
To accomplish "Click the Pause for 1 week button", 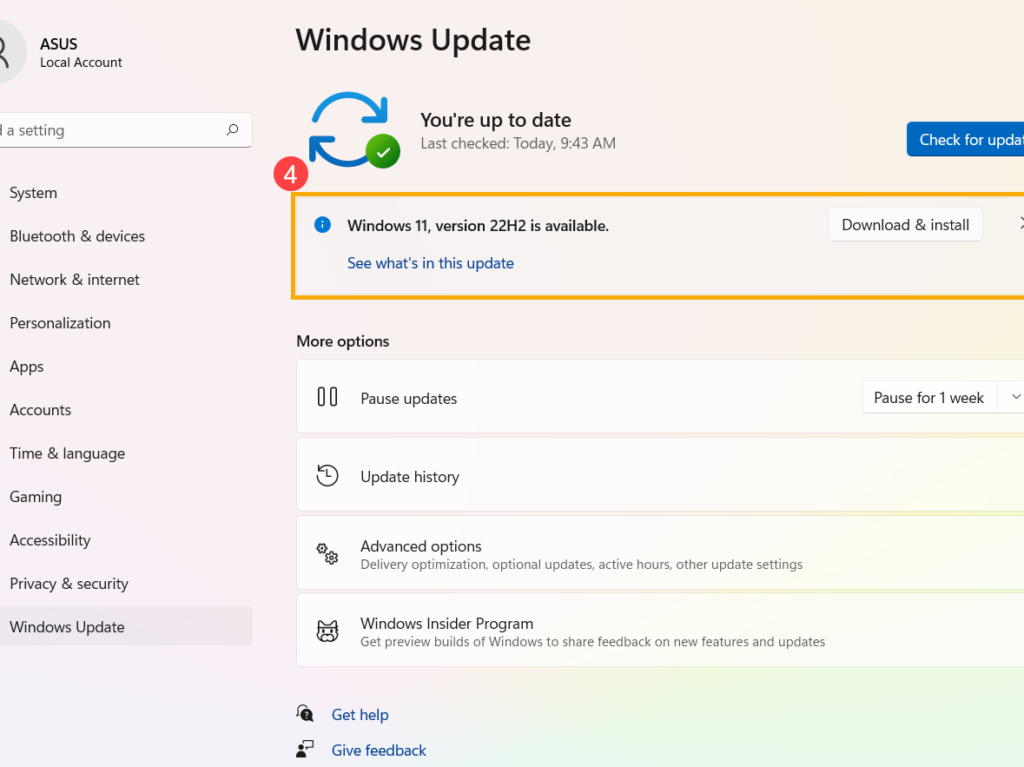I will point(928,397).
